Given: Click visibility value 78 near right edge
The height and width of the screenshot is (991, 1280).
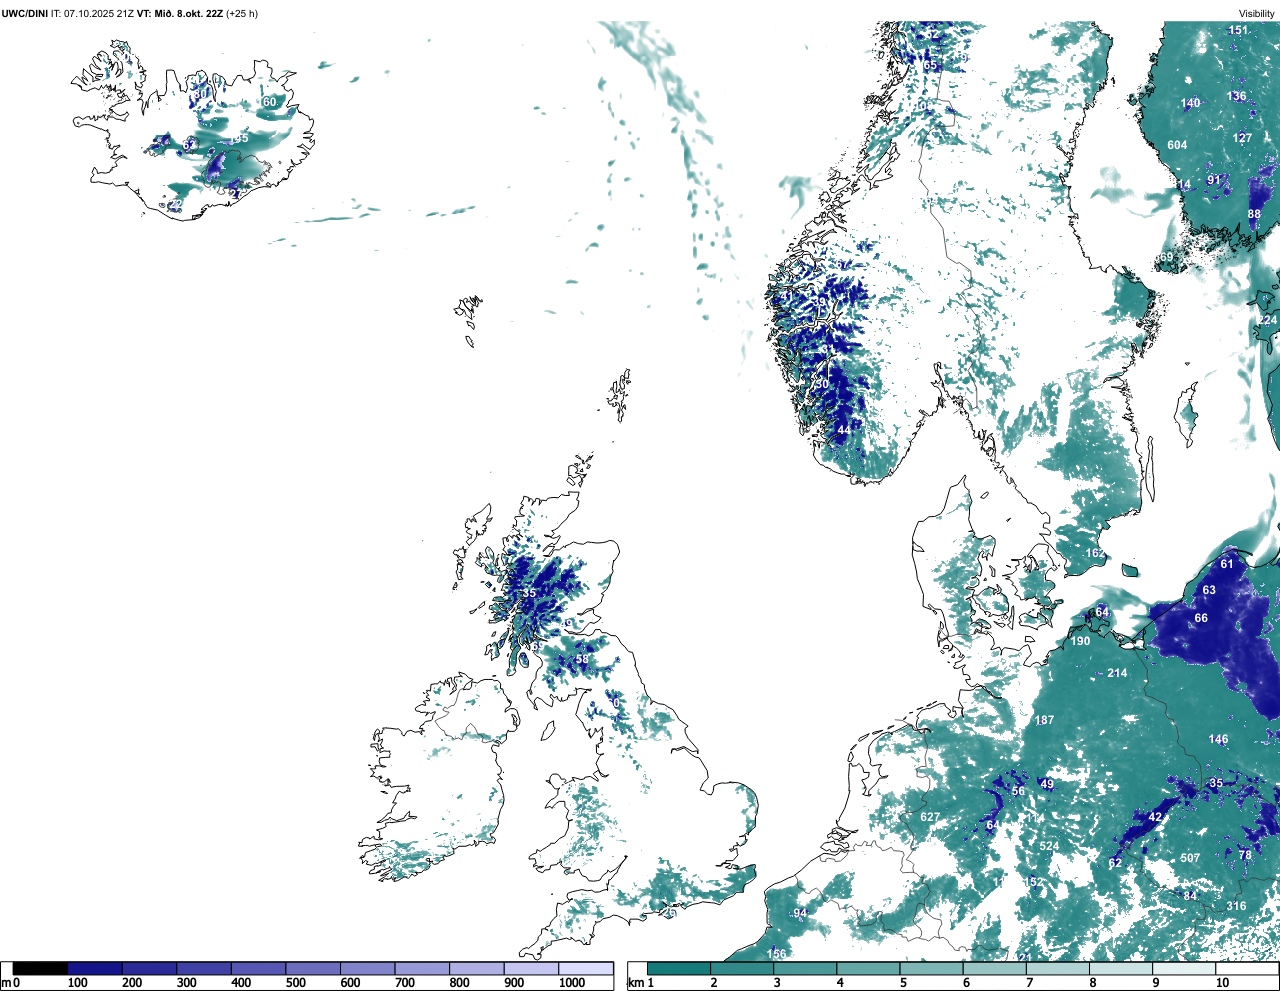Looking at the screenshot, I should 1245,855.
